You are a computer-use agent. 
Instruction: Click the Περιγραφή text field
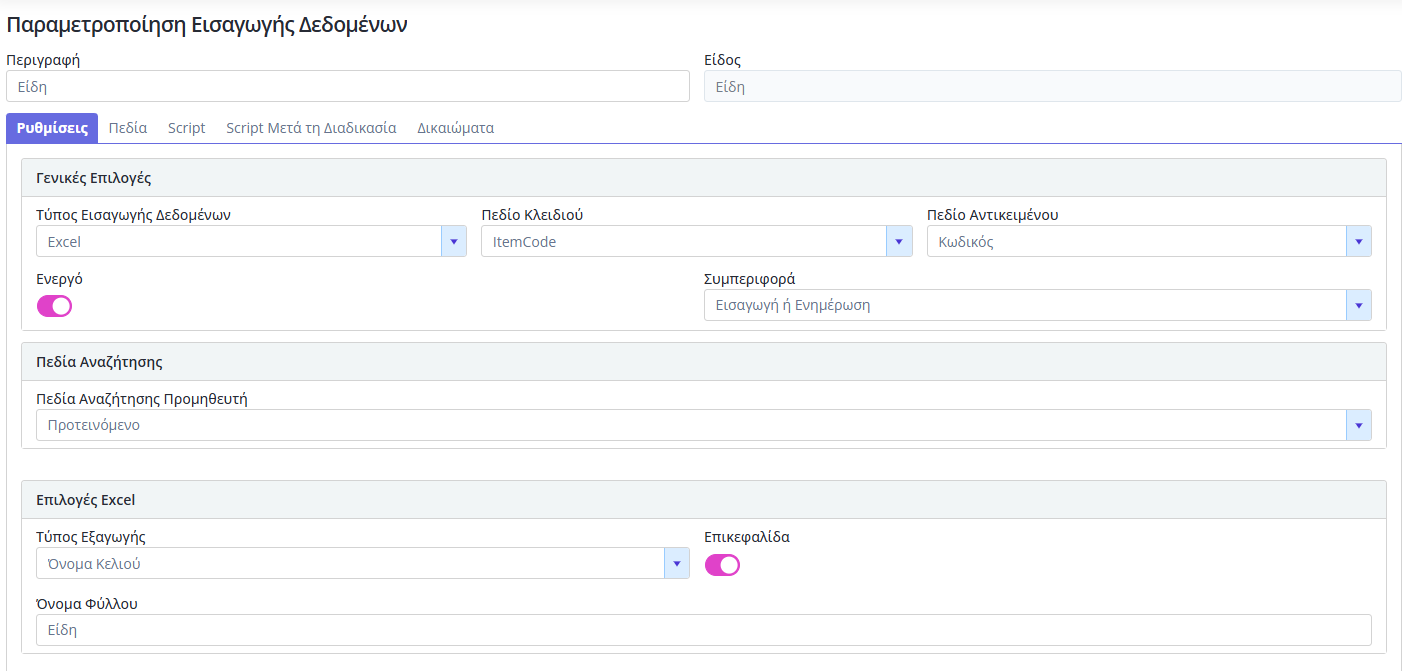tap(347, 87)
